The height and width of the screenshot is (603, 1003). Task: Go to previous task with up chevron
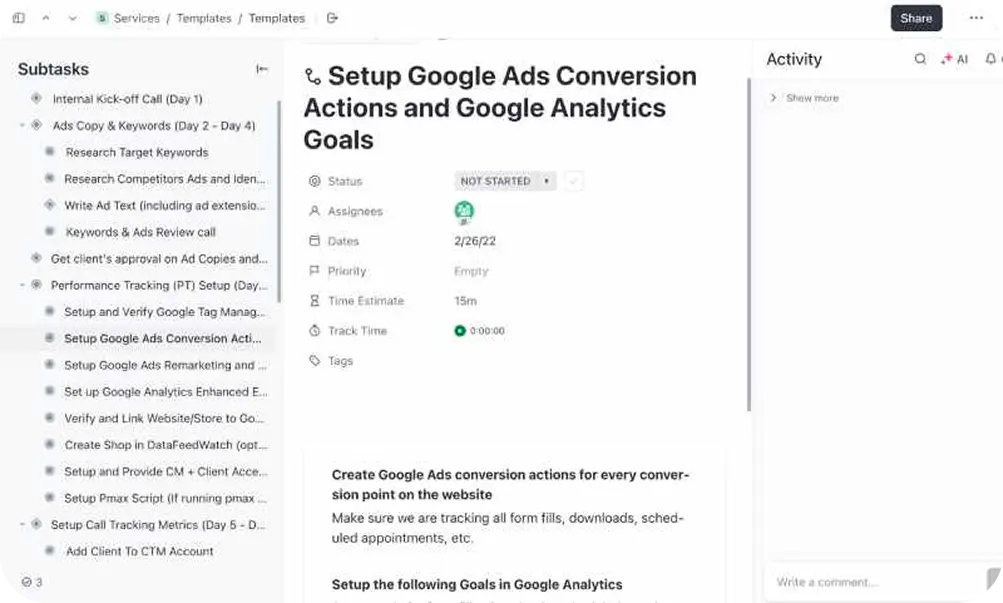[x=46, y=18]
